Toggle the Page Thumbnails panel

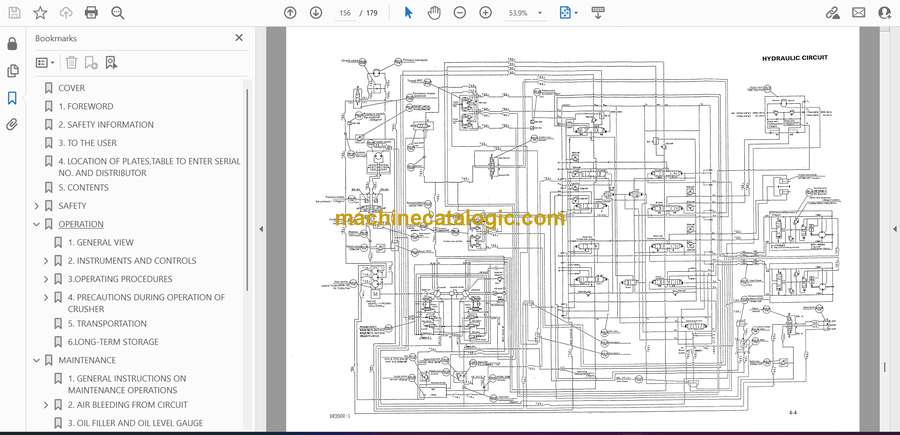12,71
